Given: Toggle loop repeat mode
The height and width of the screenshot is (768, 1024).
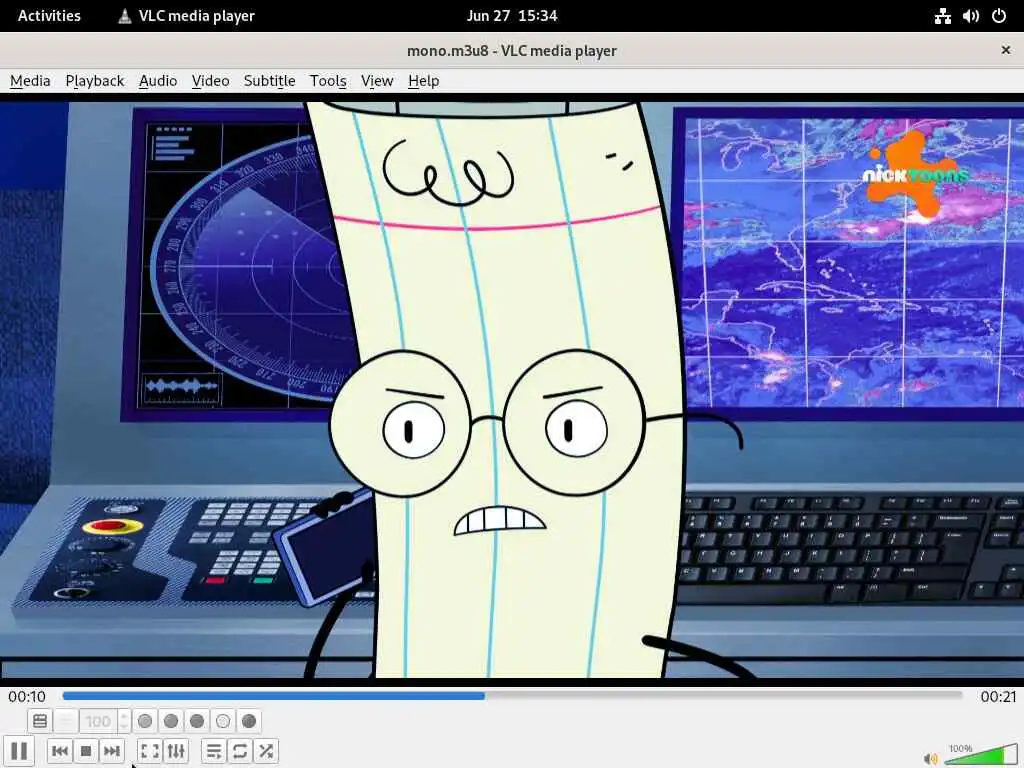Looking at the screenshot, I should pos(240,750).
